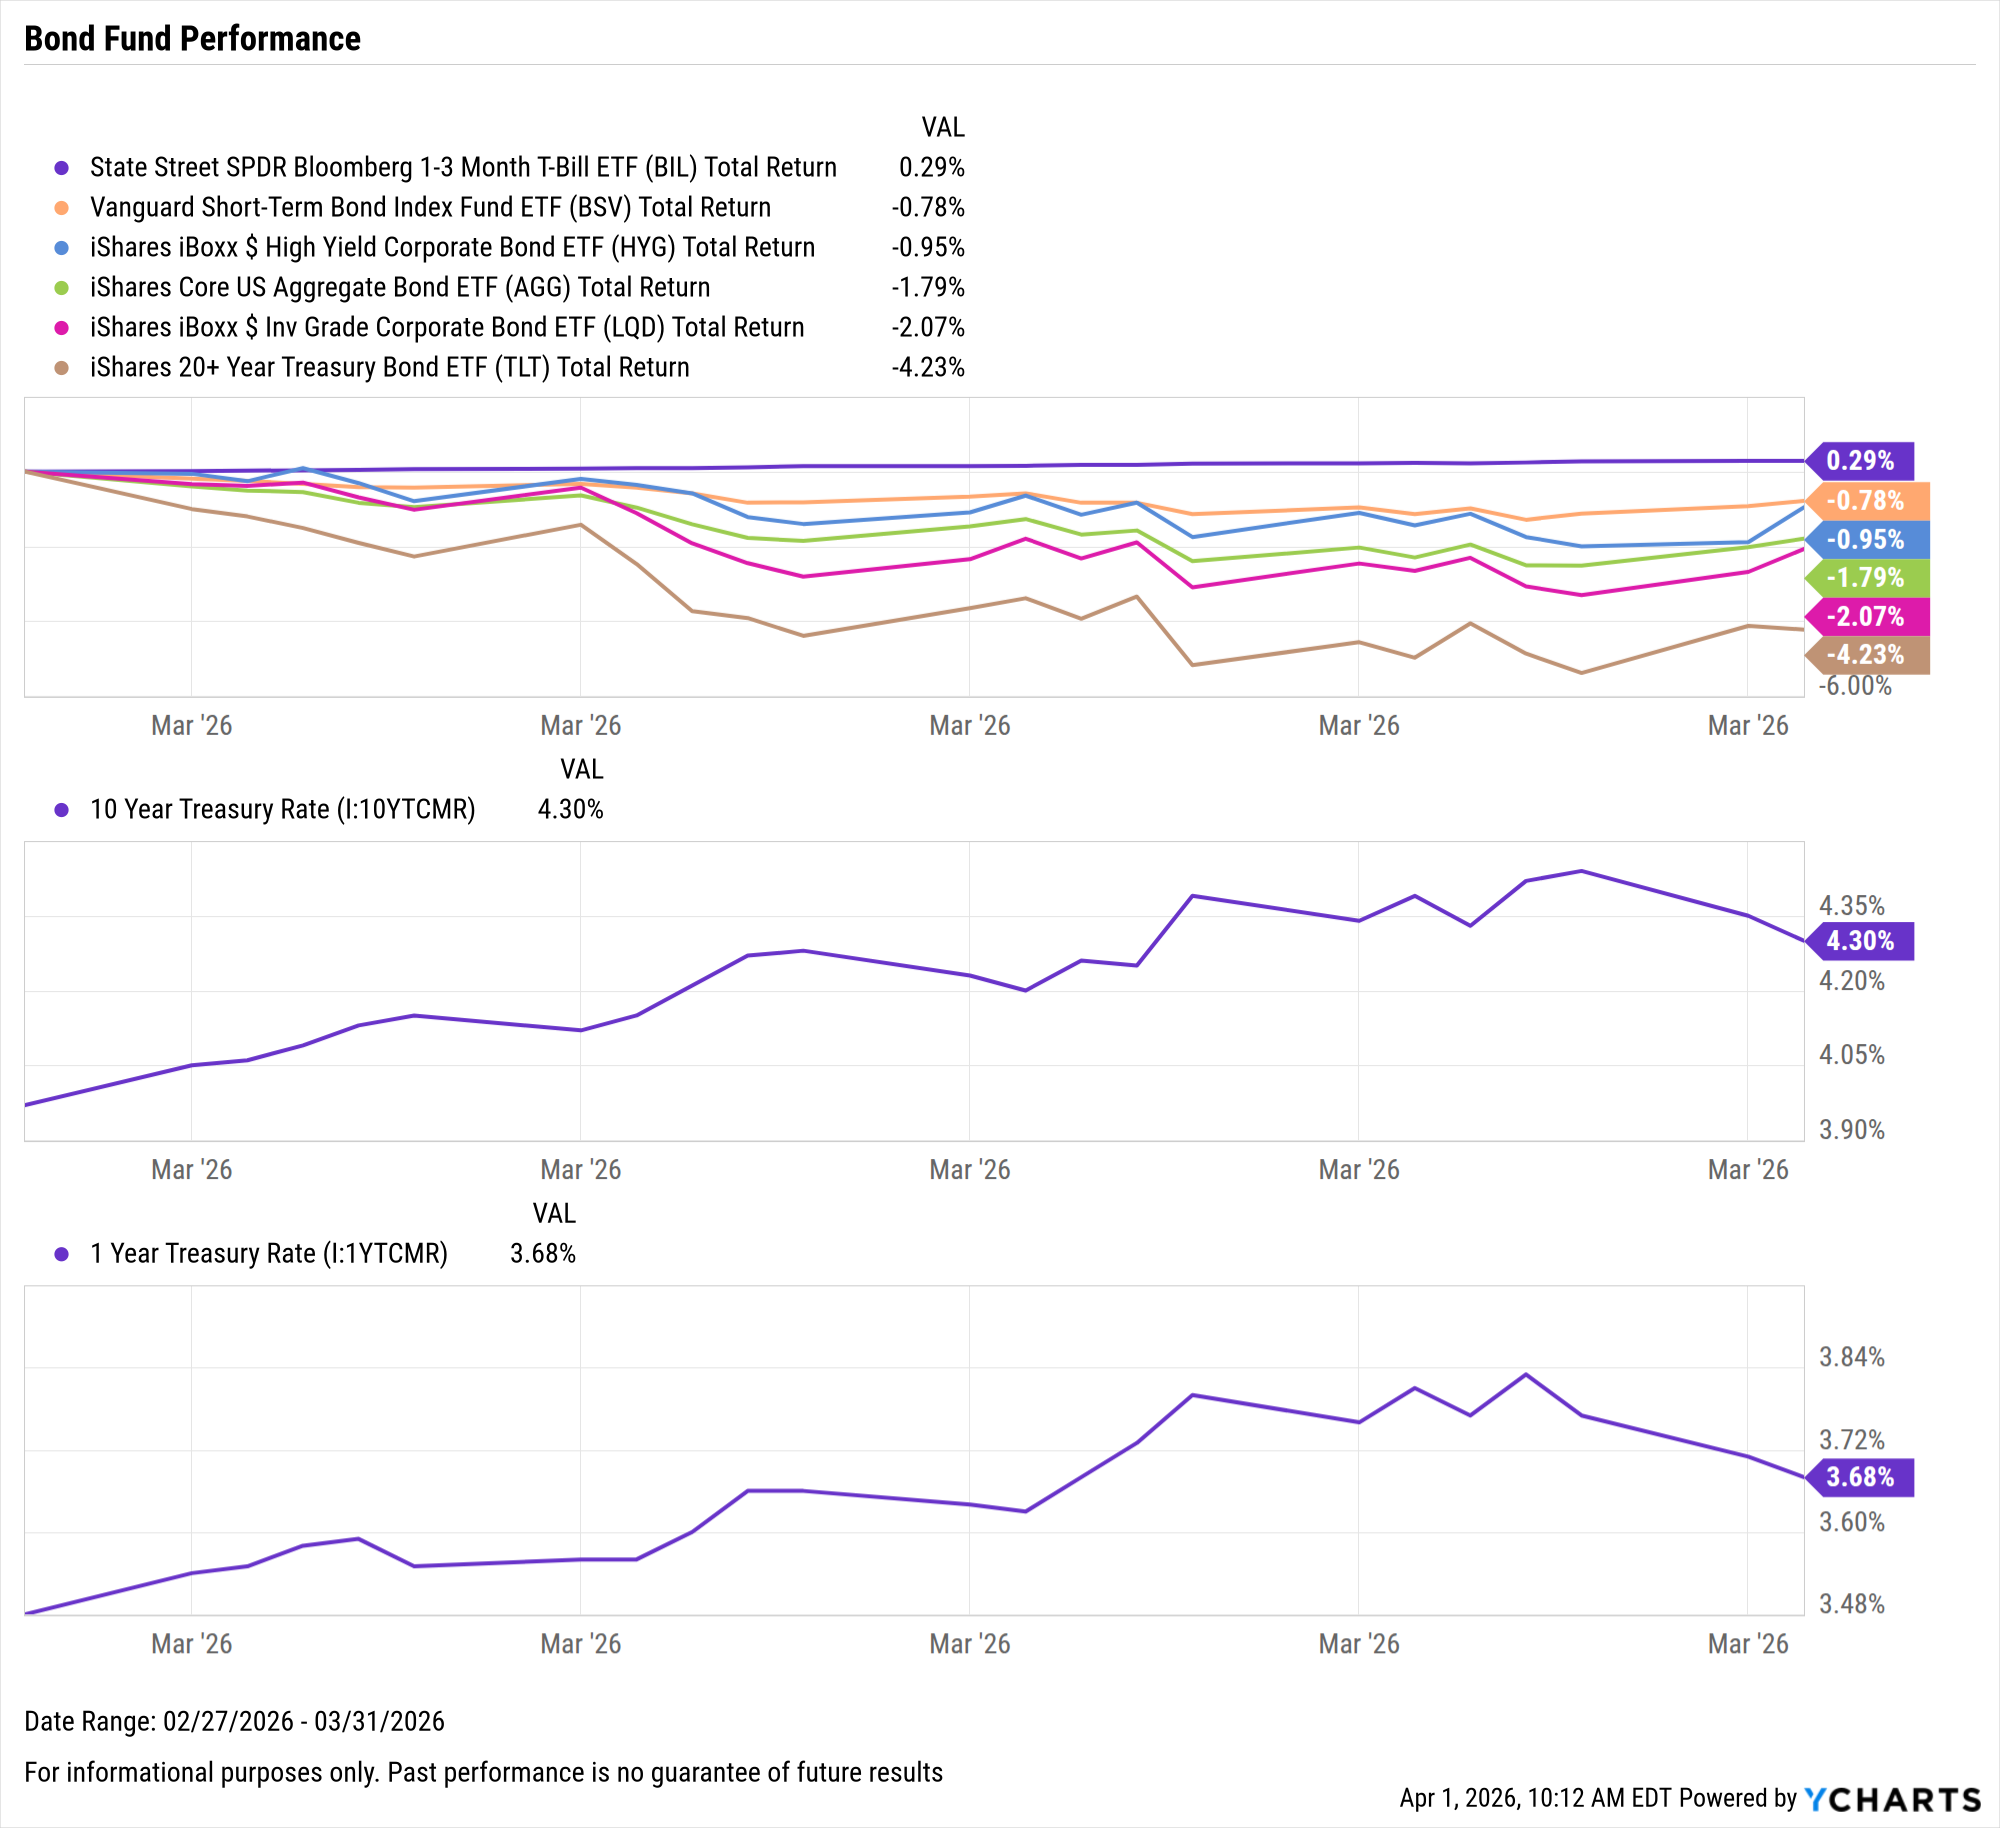2000x1828 pixels.
Task: Click the YCharts logo
Action: click(1892, 1799)
